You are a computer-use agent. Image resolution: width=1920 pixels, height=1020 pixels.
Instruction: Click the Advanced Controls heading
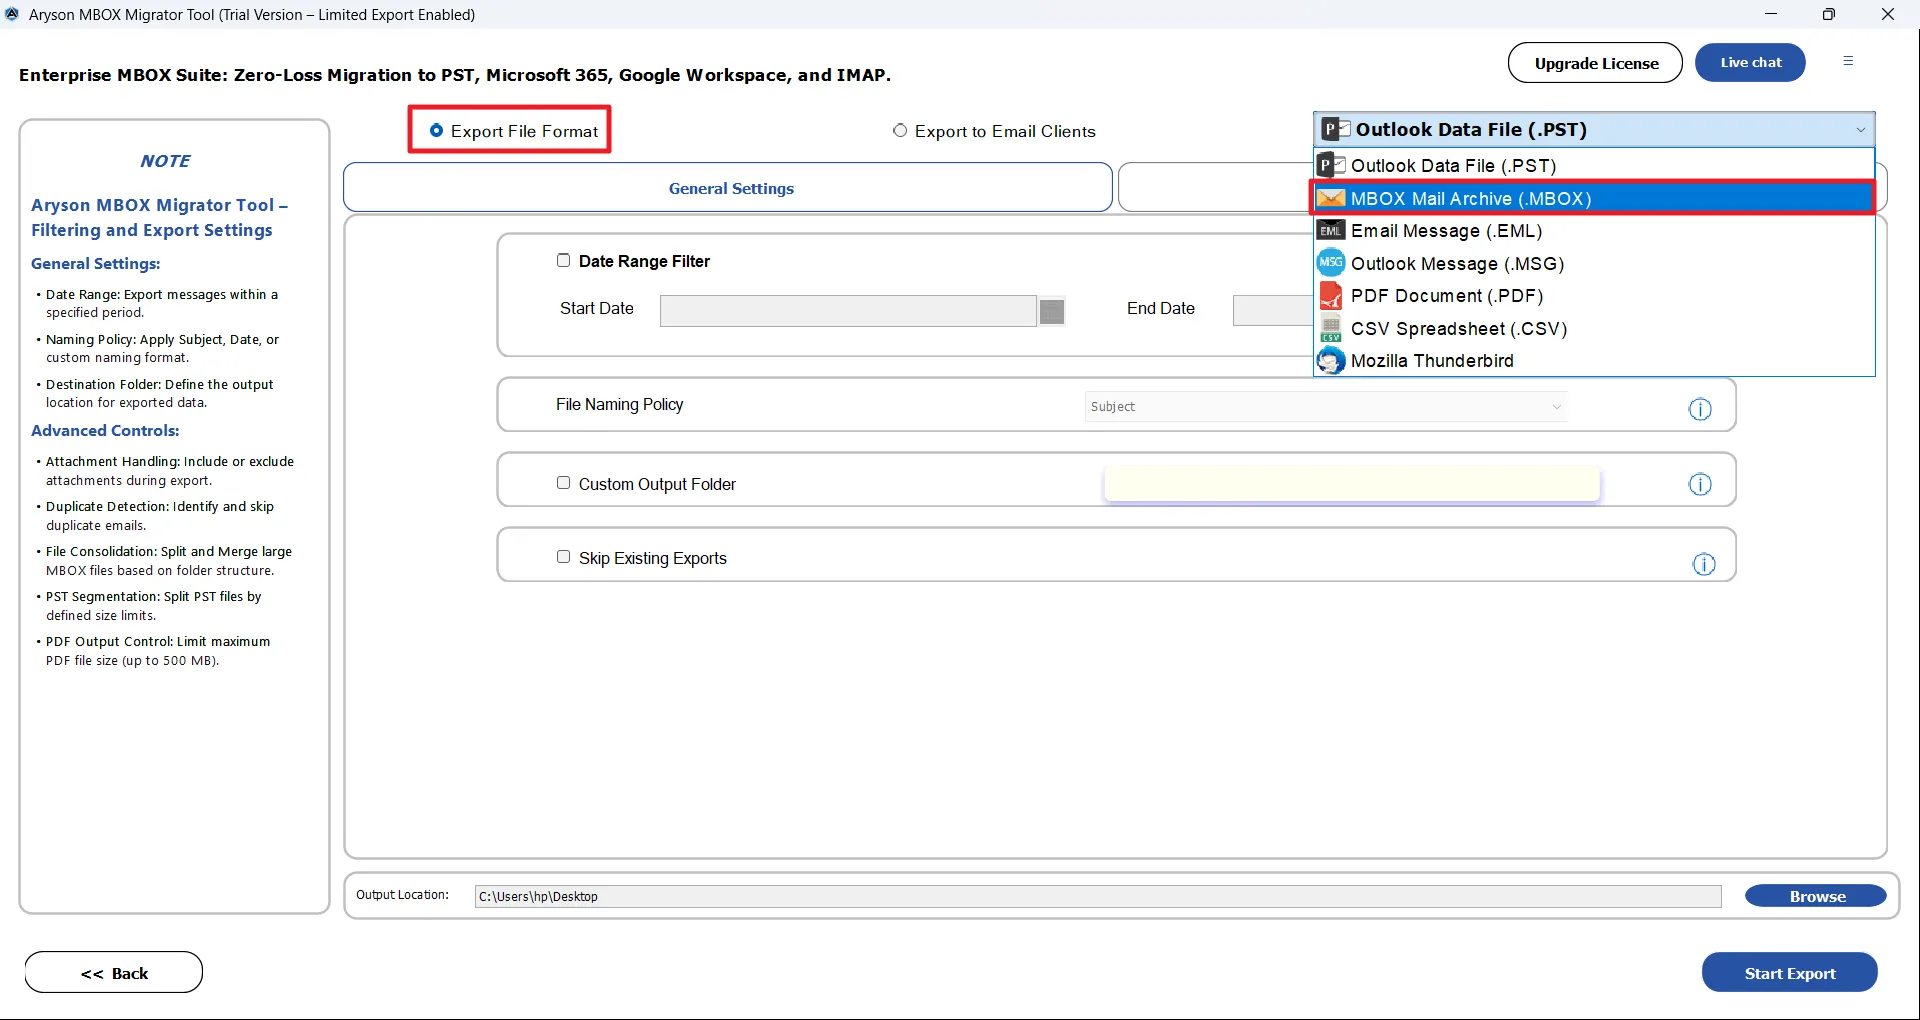pos(105,430)
